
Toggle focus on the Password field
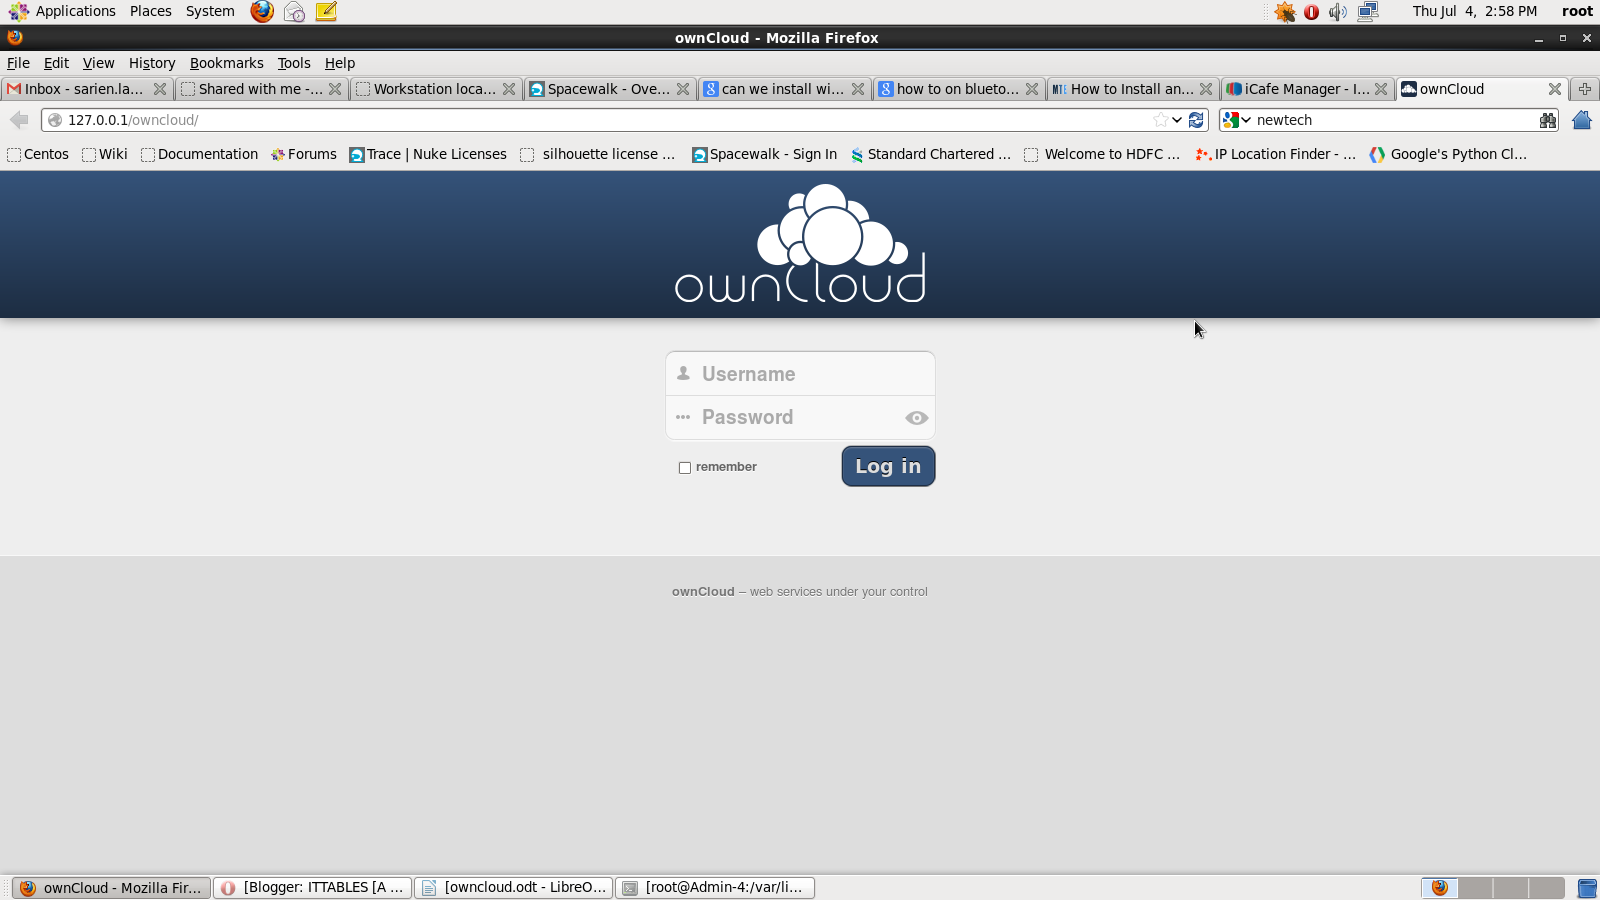(x=790, y=417)
